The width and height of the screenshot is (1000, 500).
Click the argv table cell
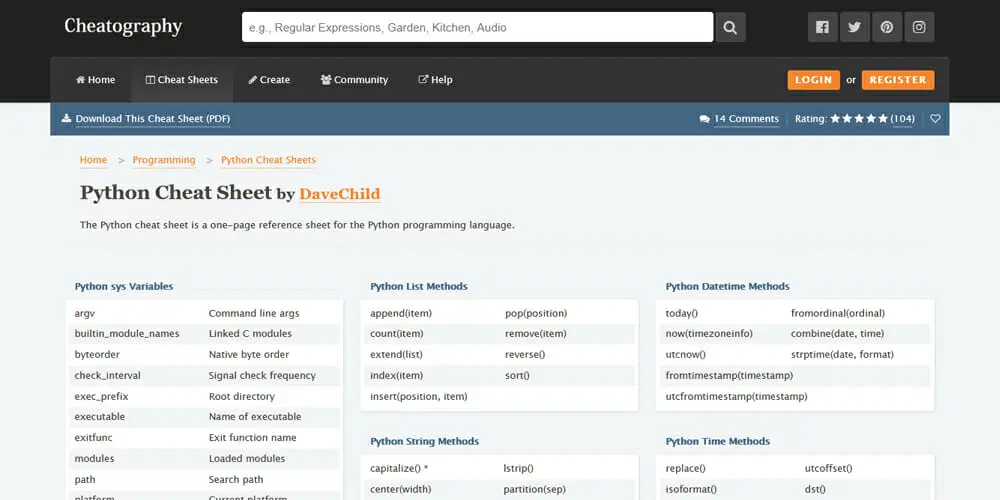(x=85, y=314)
